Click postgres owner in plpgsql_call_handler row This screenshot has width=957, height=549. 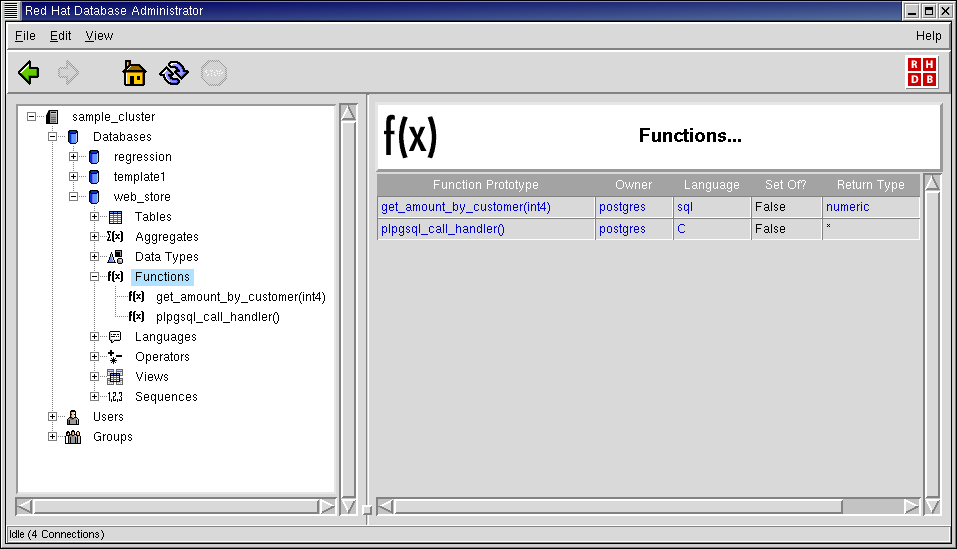622,229
